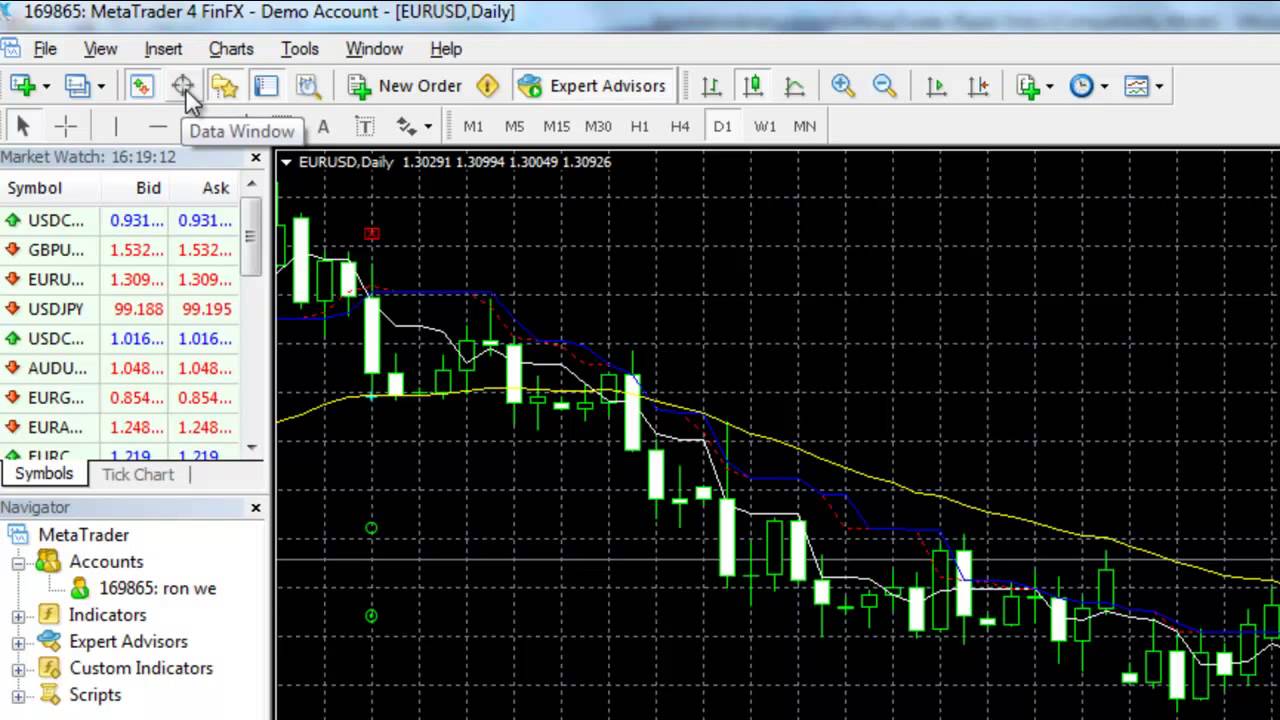Image resolution: width=1280 pixels, height=720 pixels.
Task: Select the M1 timeframe
Action: [x=473, y=126]
